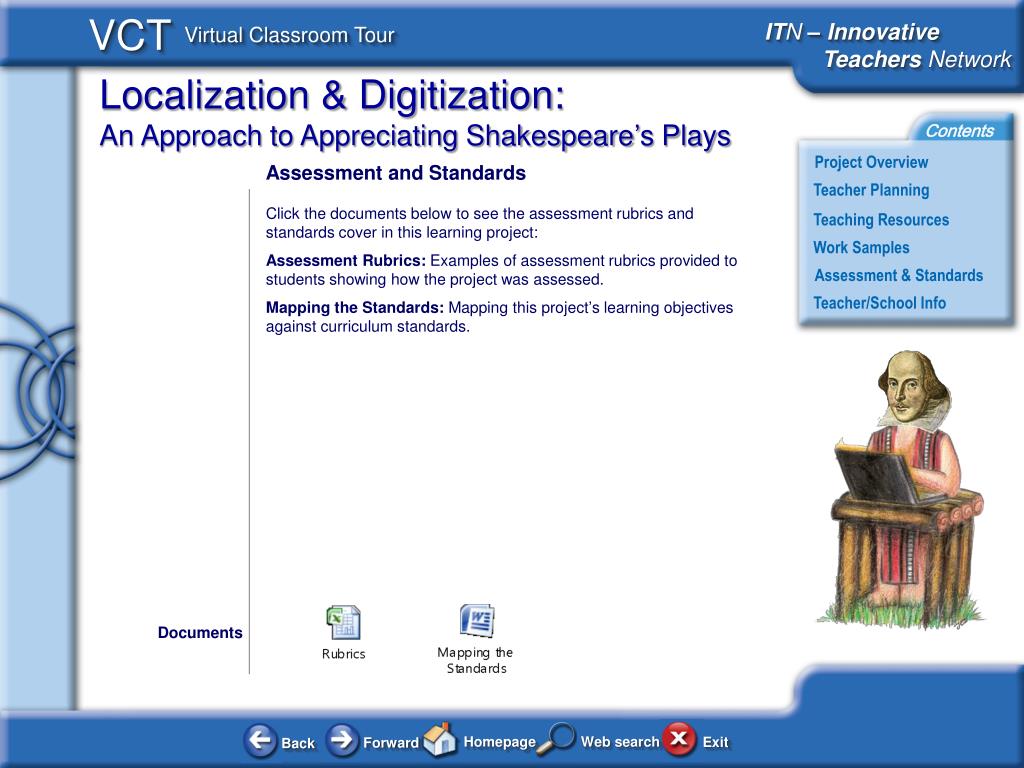The image size is (1024, 768).
Task: Click the 'ITN – Innovative Teachers Network' logo
Action: [x=888, y=45]
